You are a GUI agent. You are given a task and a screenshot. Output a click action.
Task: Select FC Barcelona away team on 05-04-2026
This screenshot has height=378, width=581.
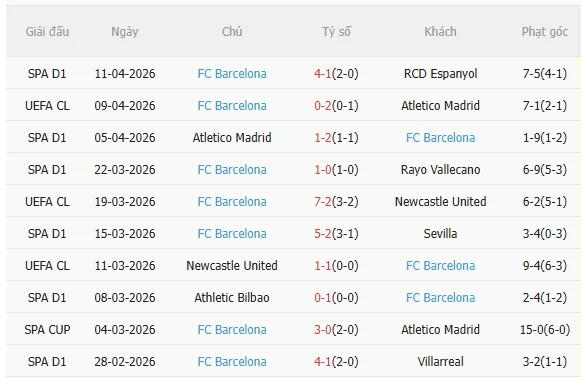tap(440, 137)
